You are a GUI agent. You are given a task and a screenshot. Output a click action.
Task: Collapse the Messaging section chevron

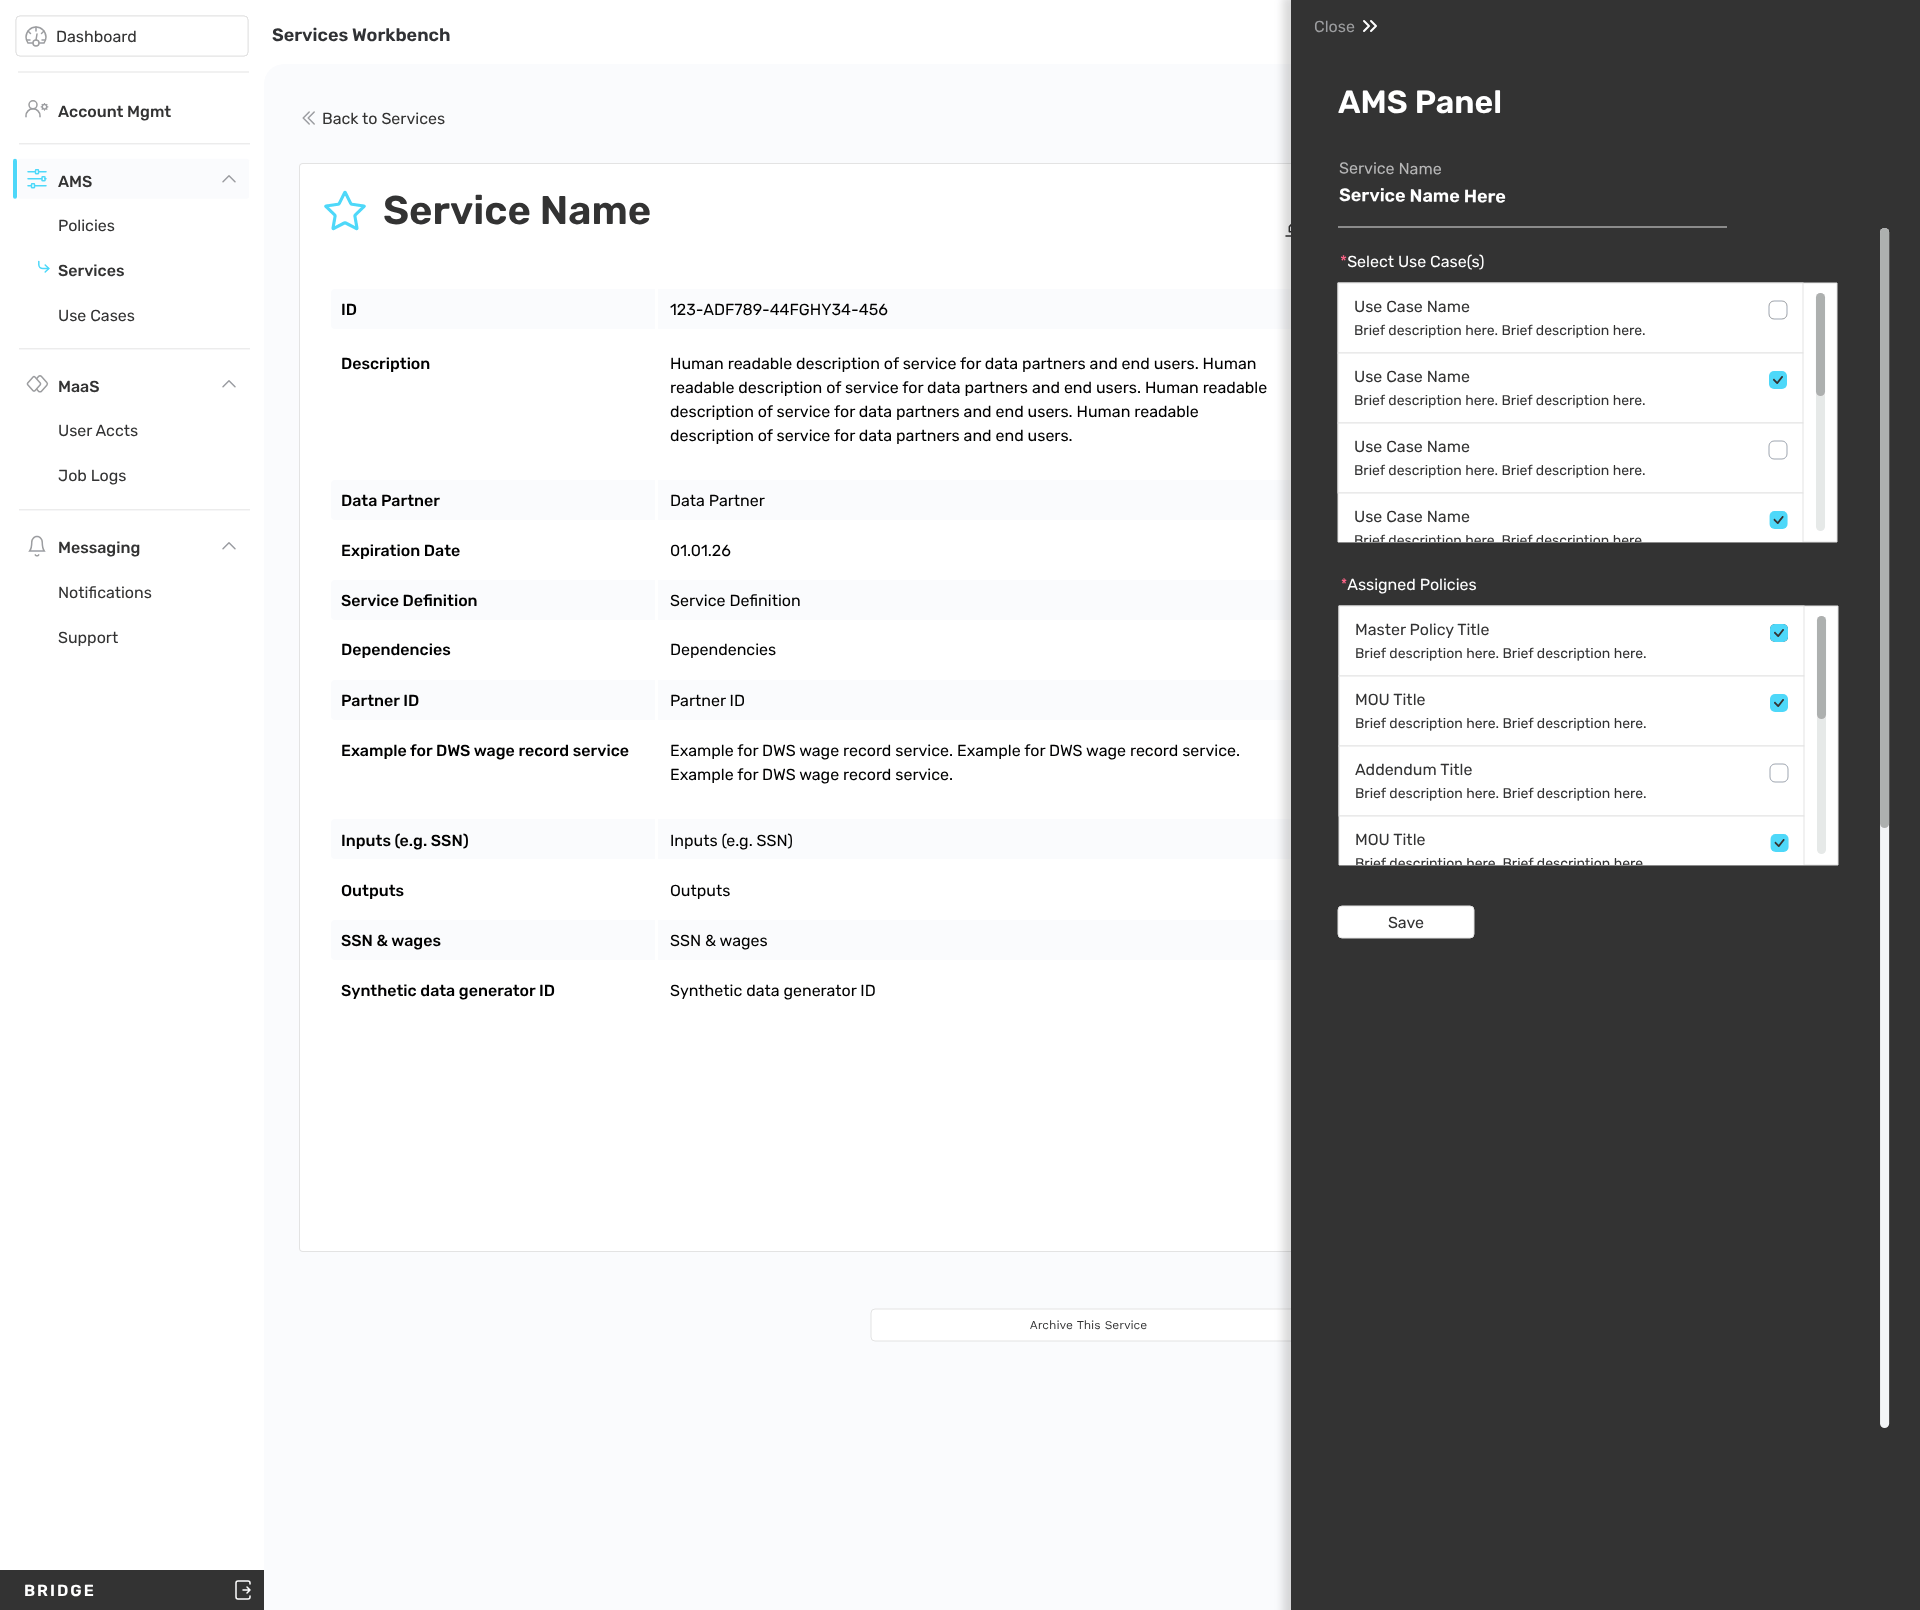pyautogui.click(x=229, y=546)
